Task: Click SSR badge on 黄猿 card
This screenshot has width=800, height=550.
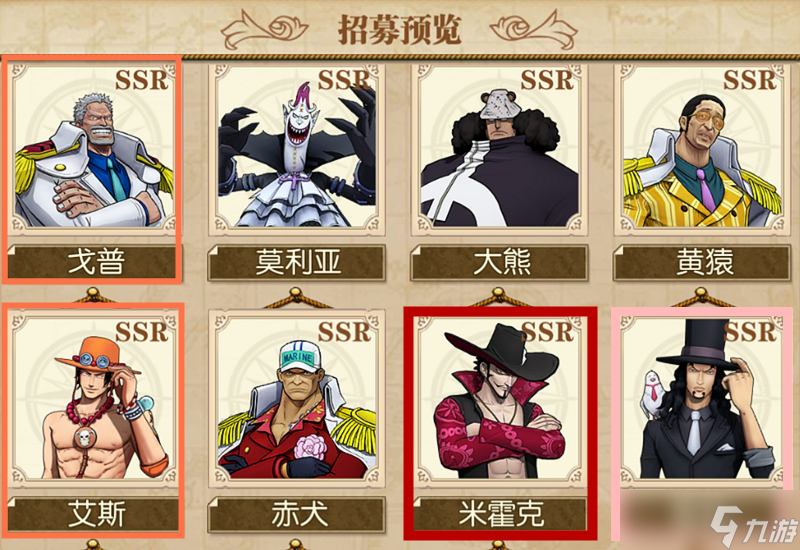Action: [x=750, y=80]
